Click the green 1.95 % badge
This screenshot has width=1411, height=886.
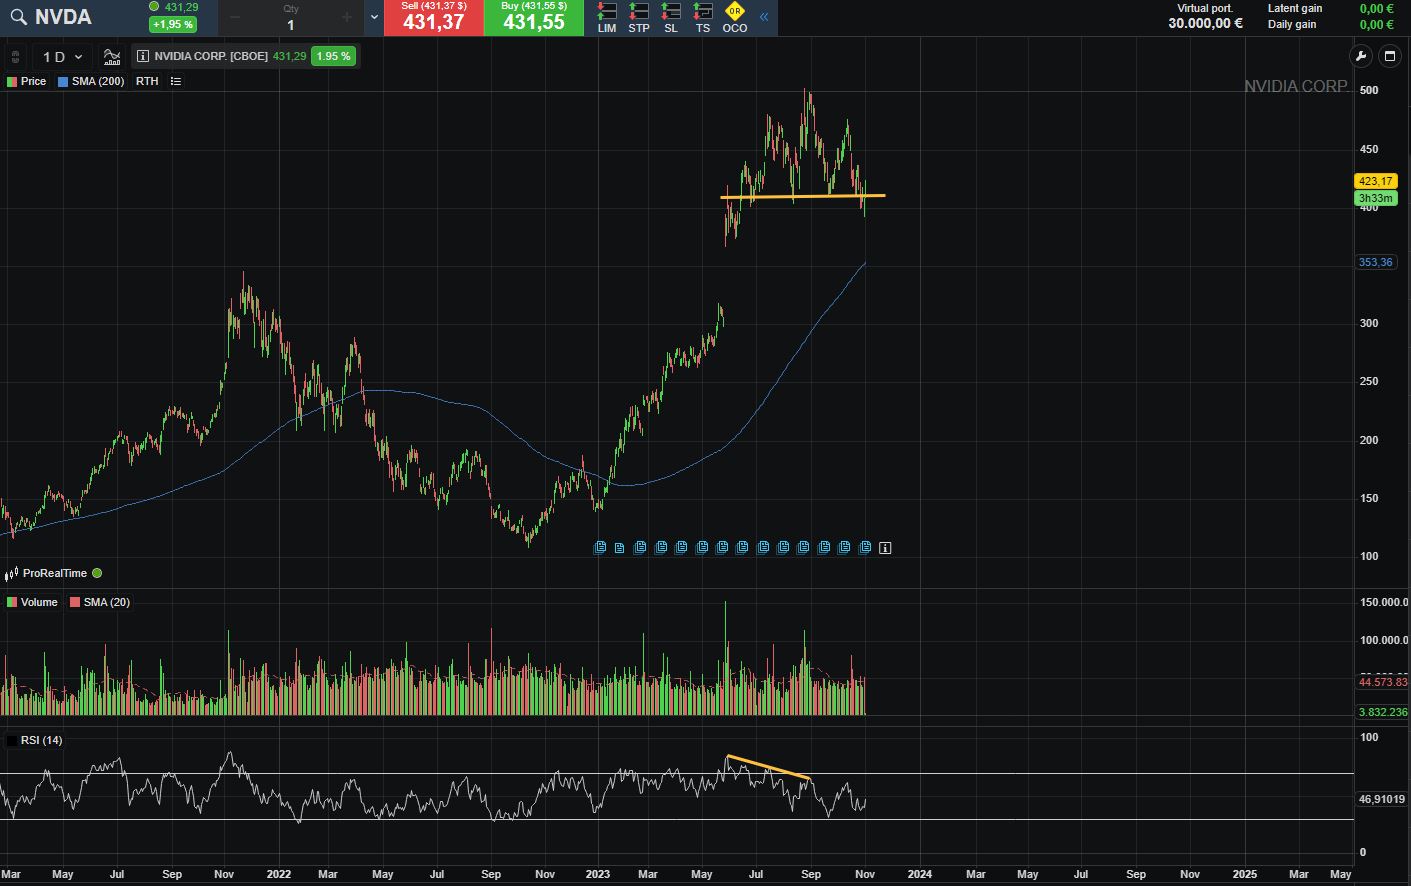click(333, 56)
